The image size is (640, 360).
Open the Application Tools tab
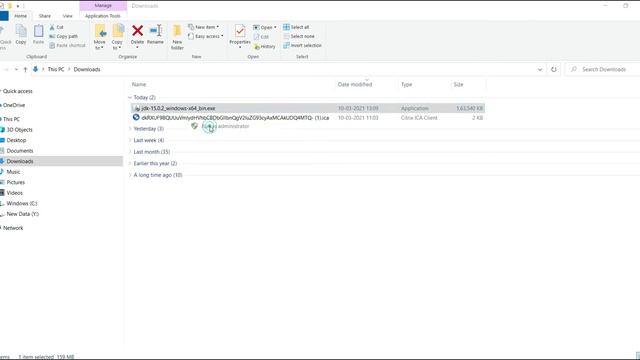pos(103,16)
